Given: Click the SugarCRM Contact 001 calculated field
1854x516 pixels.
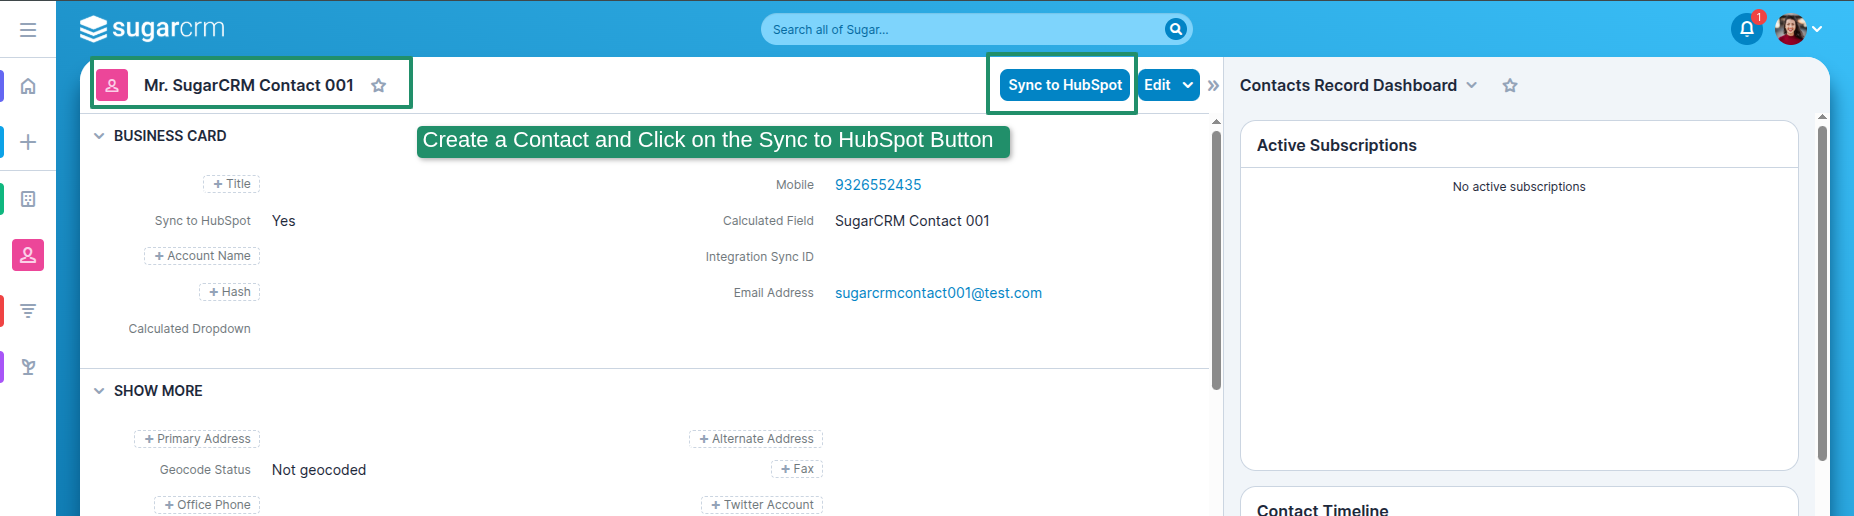Looking at the screenshot, I should pos(912,221).
